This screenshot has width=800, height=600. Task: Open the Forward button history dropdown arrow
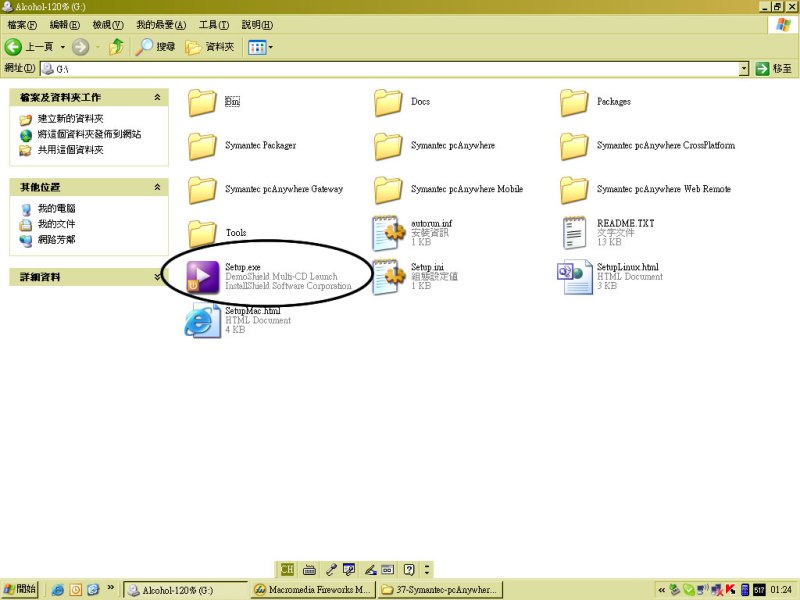pos(98,47)
